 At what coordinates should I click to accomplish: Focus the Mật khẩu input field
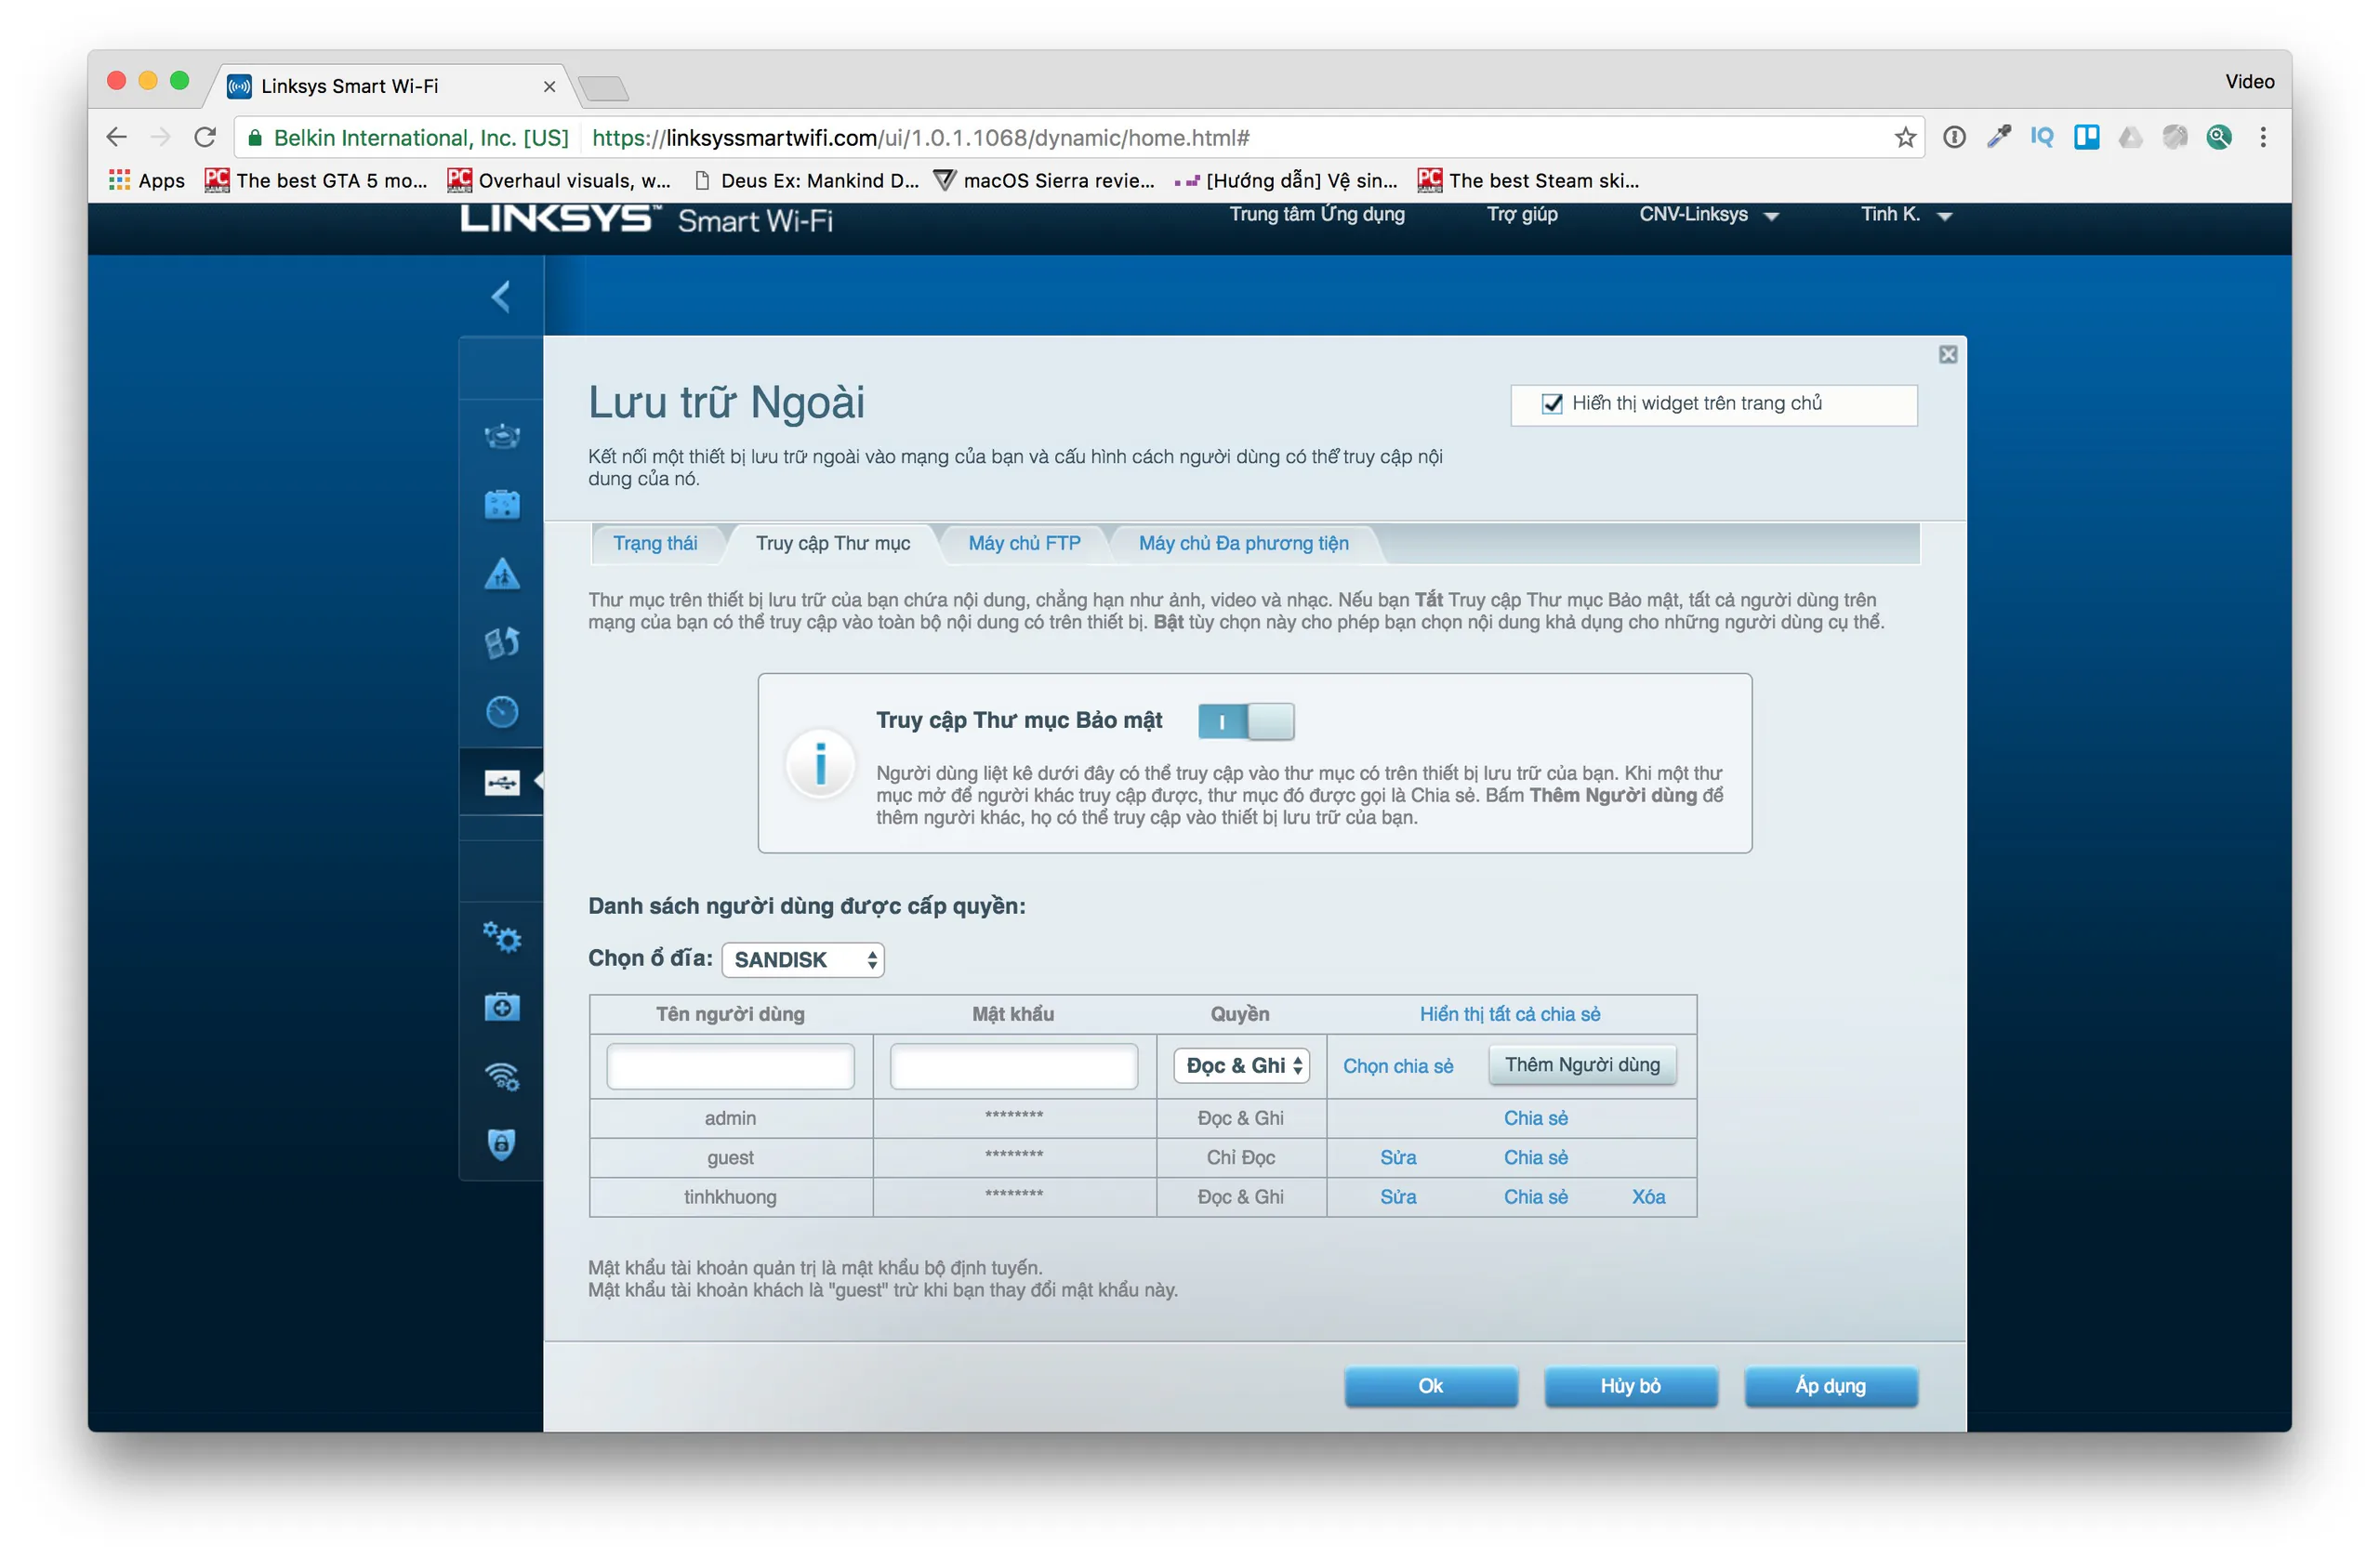pos(1013,1066)
